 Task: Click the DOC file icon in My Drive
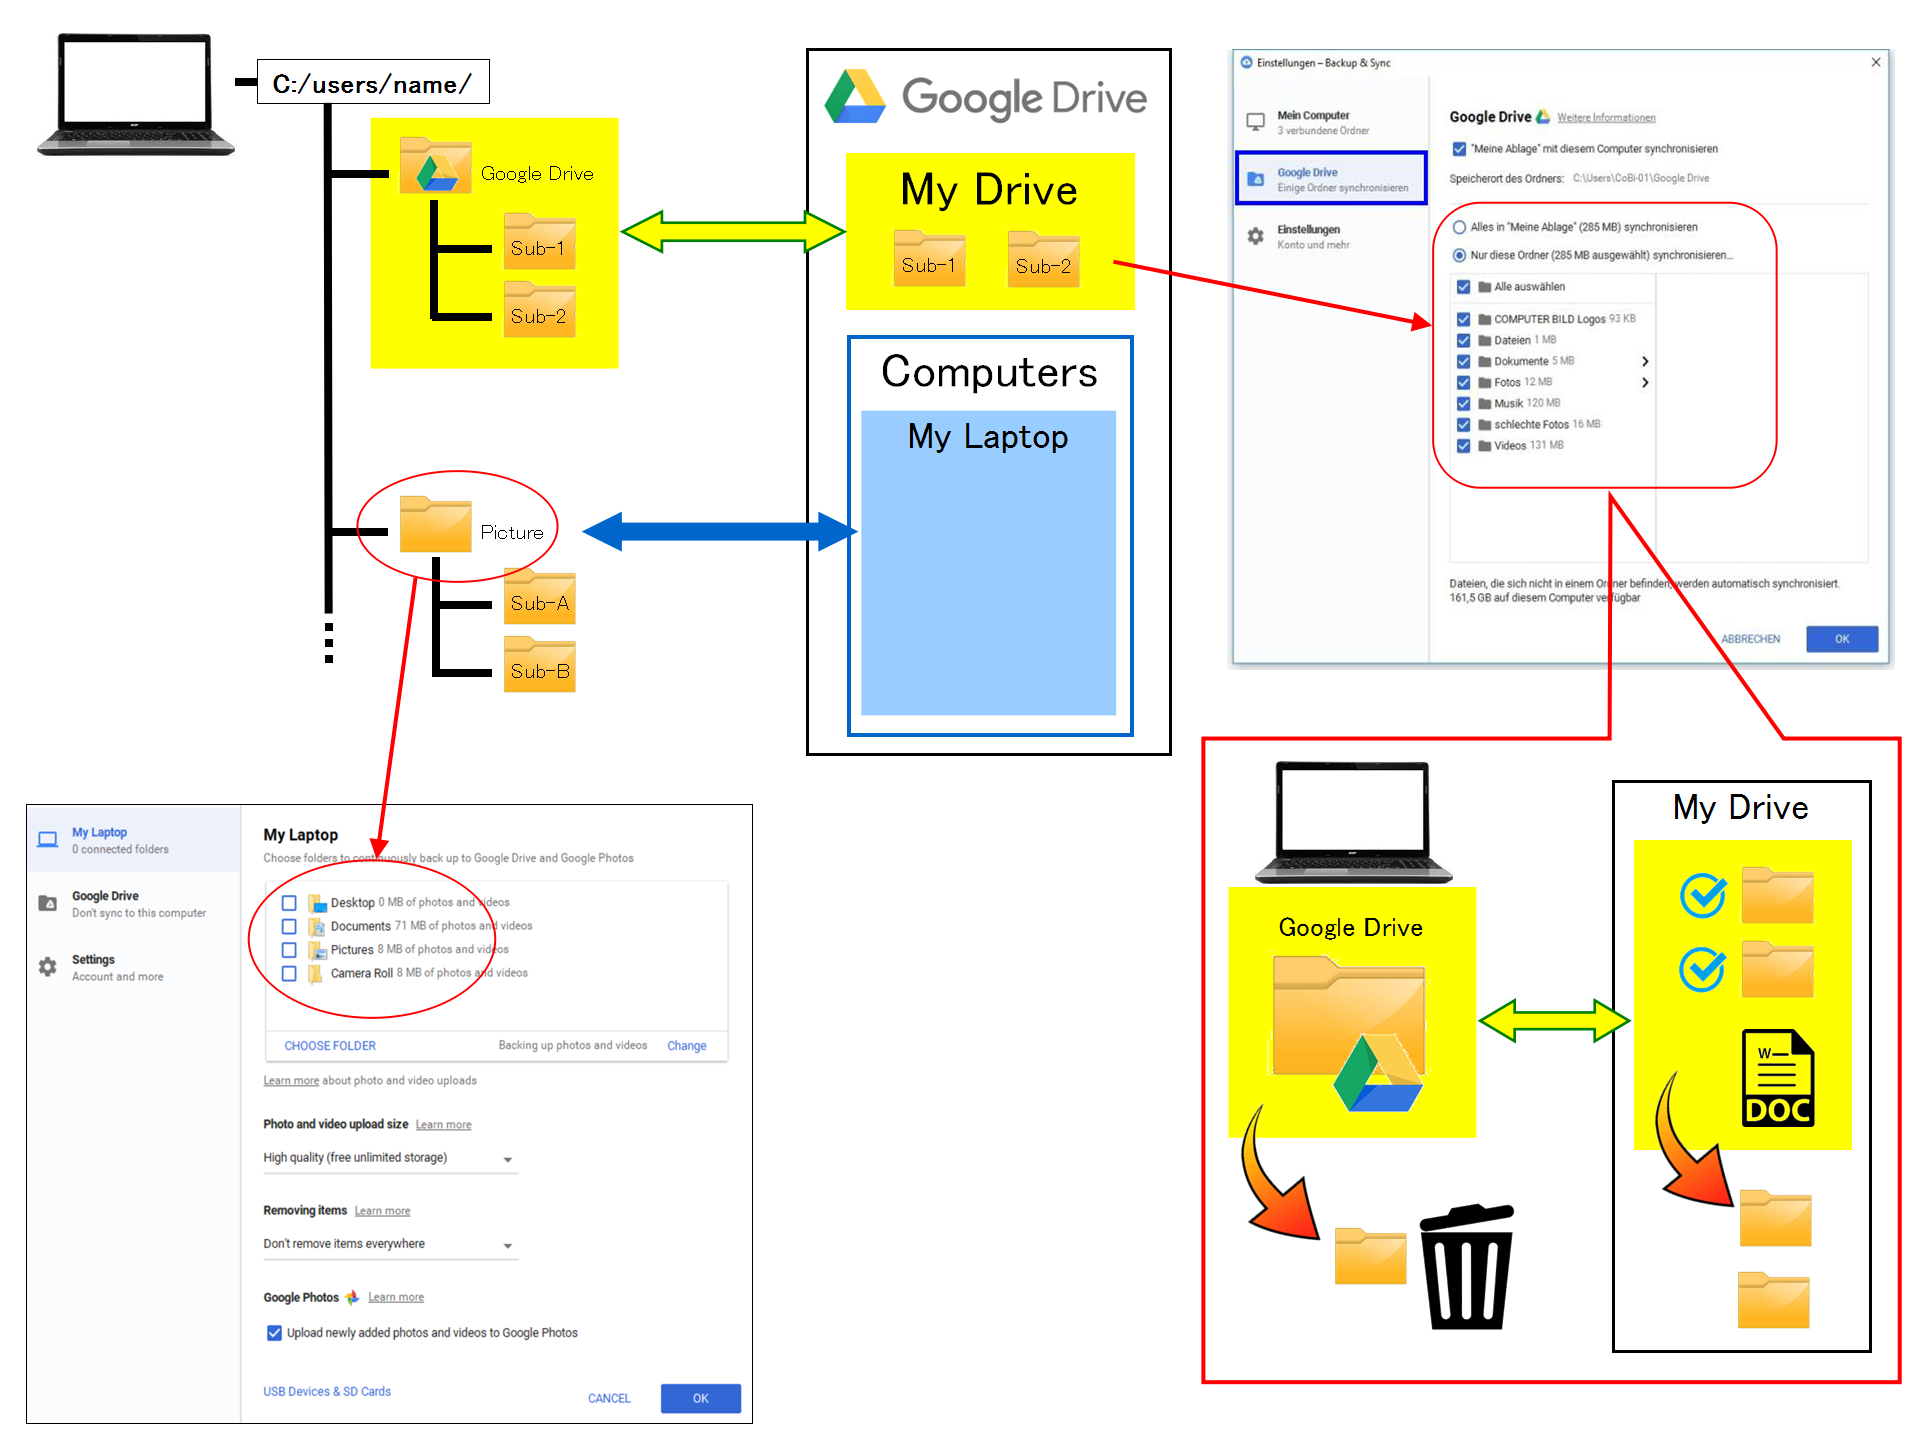tap(1777, 1078)
